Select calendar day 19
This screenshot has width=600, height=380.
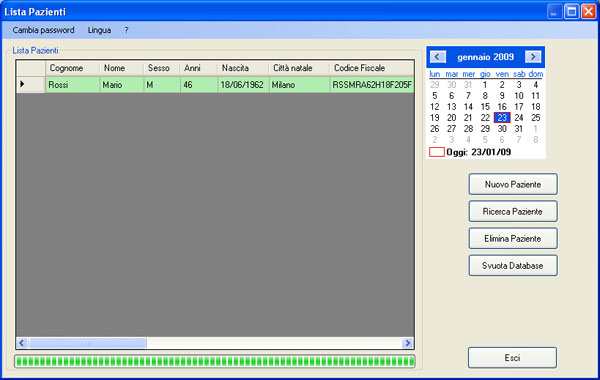(435, 117)
